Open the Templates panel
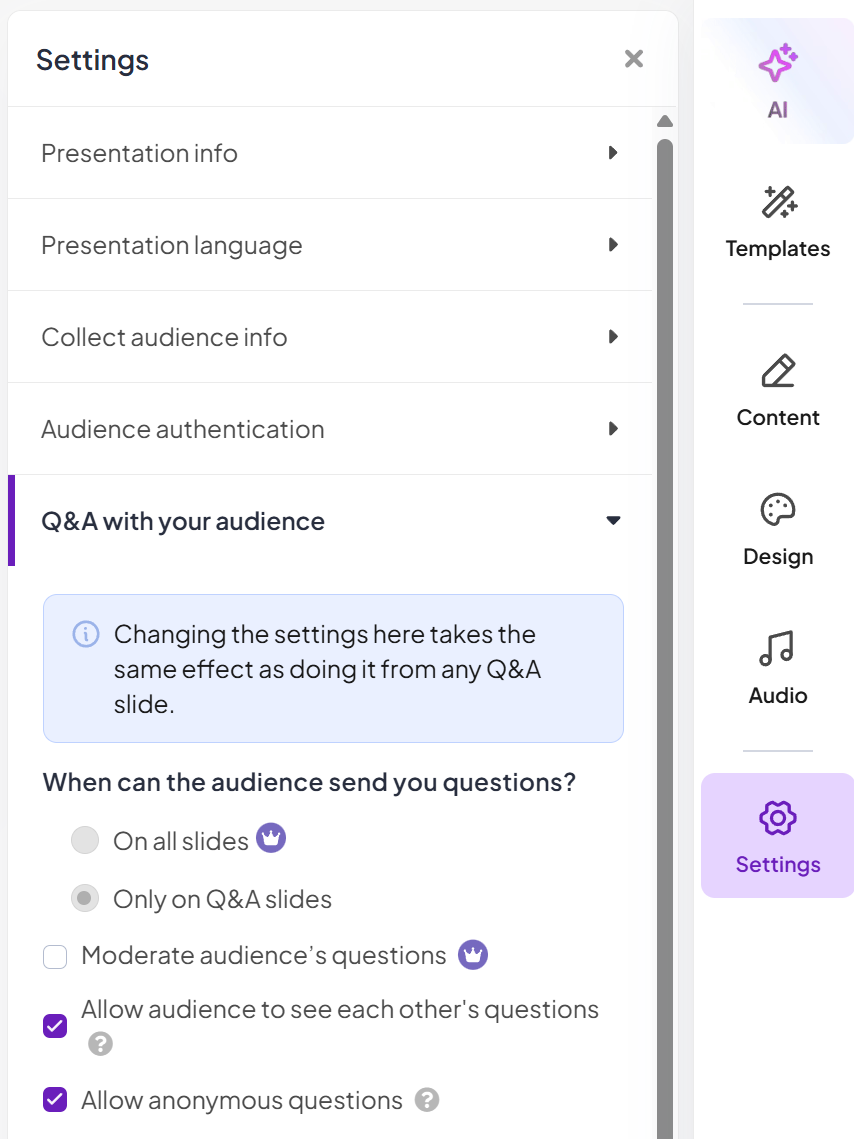Viewport: 854px width, 1139px height. [x=777, y=222]
